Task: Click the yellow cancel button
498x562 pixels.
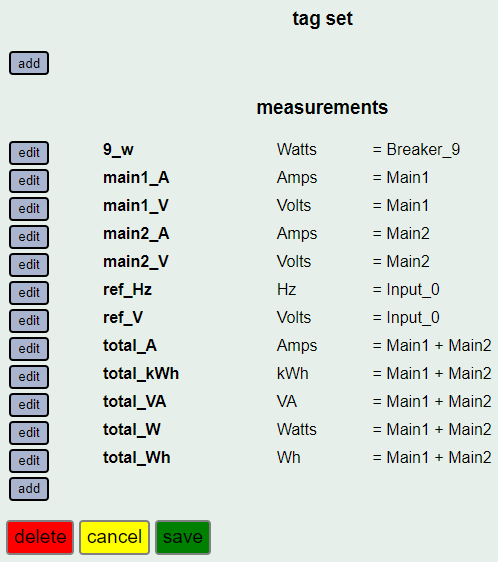Action: tap(114, 537)
